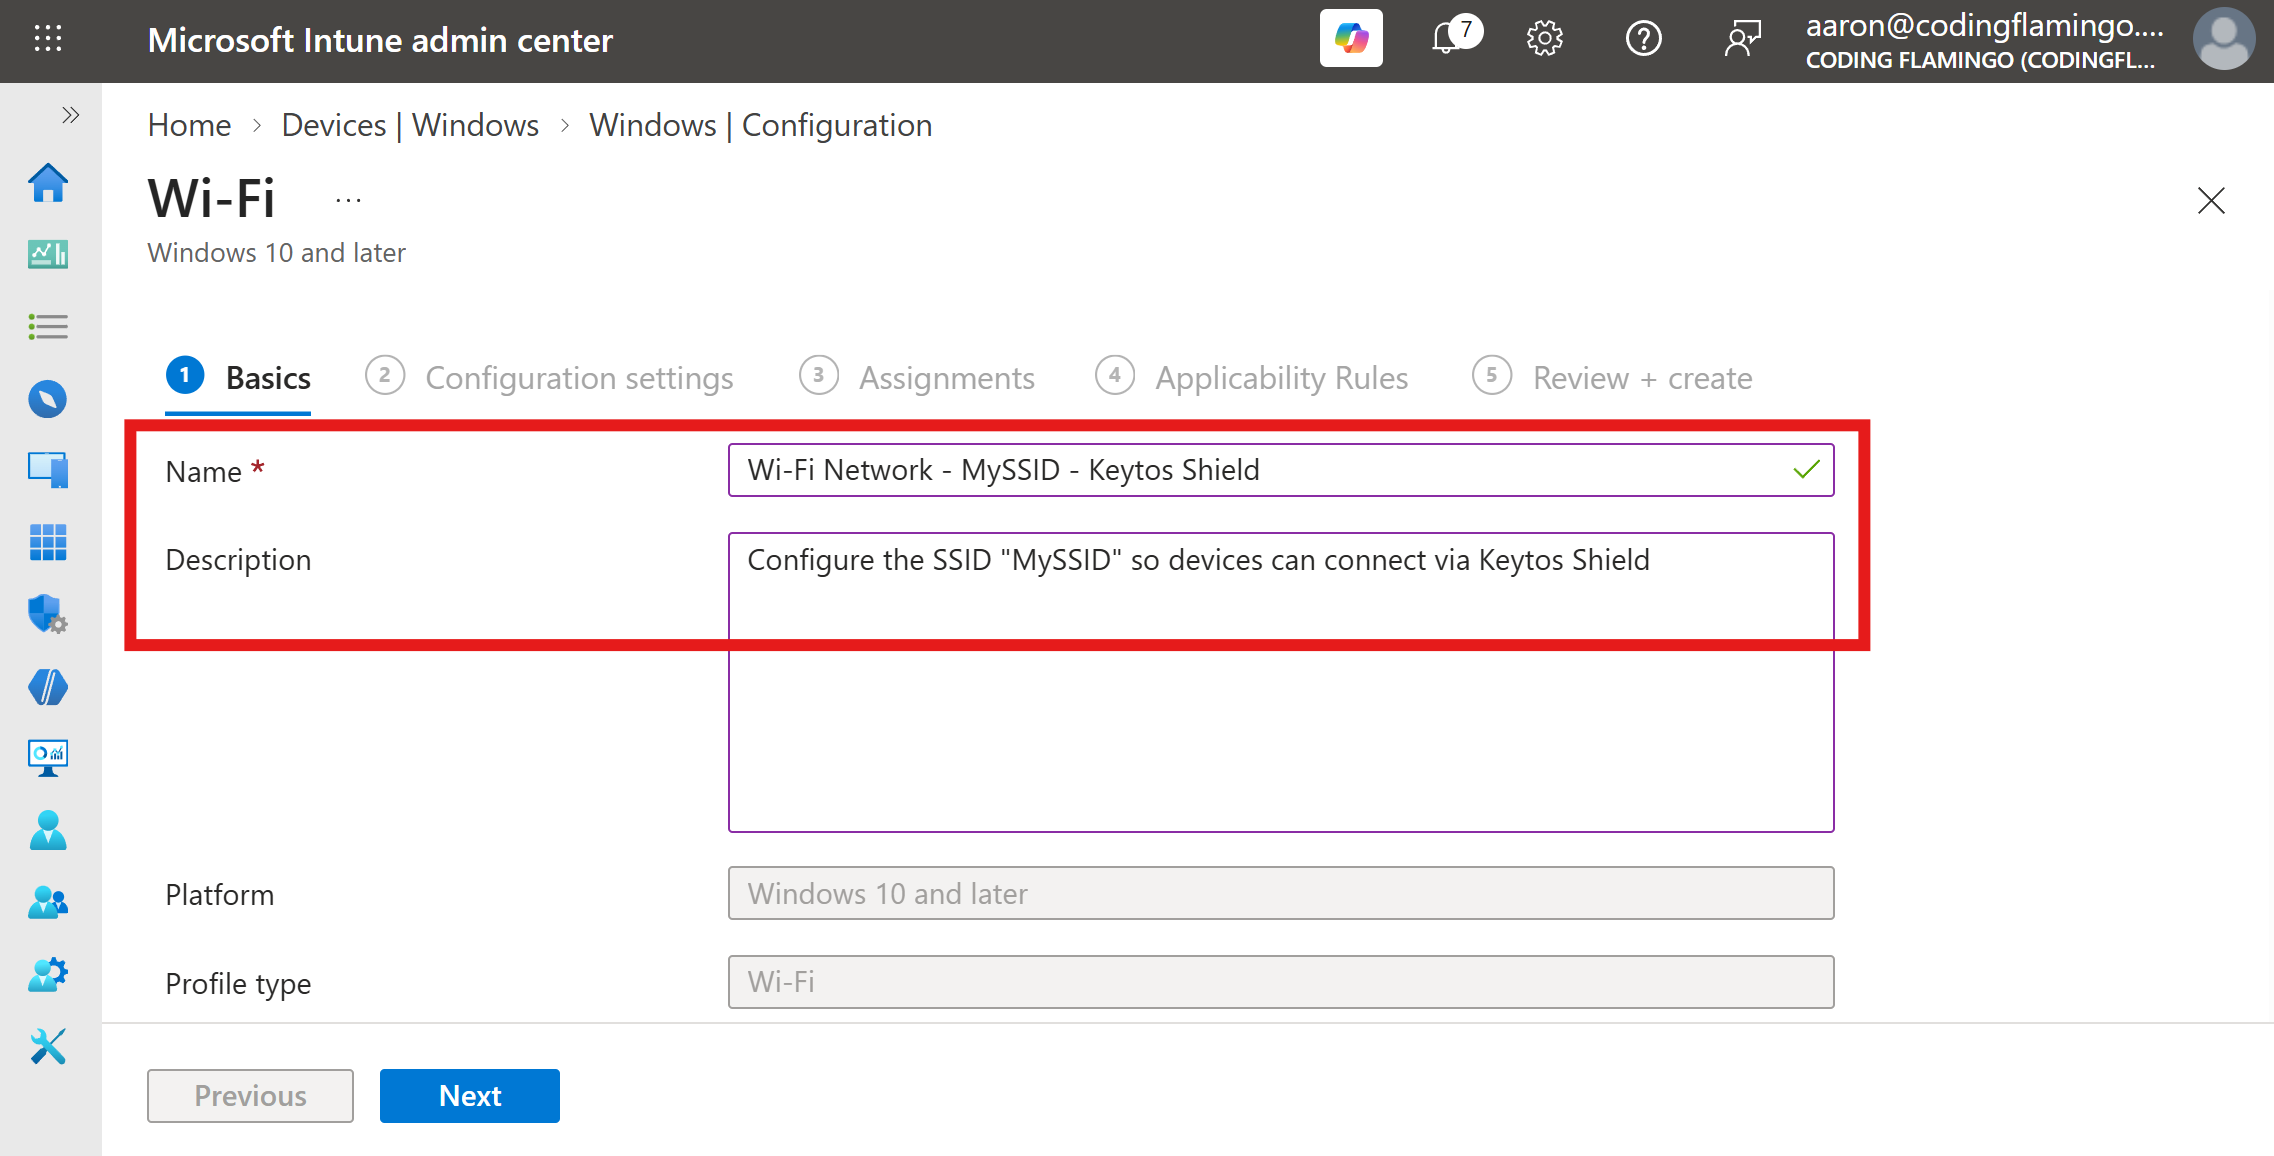
Task: Go to Home breadcrumb
Action: tap(189, 125)
